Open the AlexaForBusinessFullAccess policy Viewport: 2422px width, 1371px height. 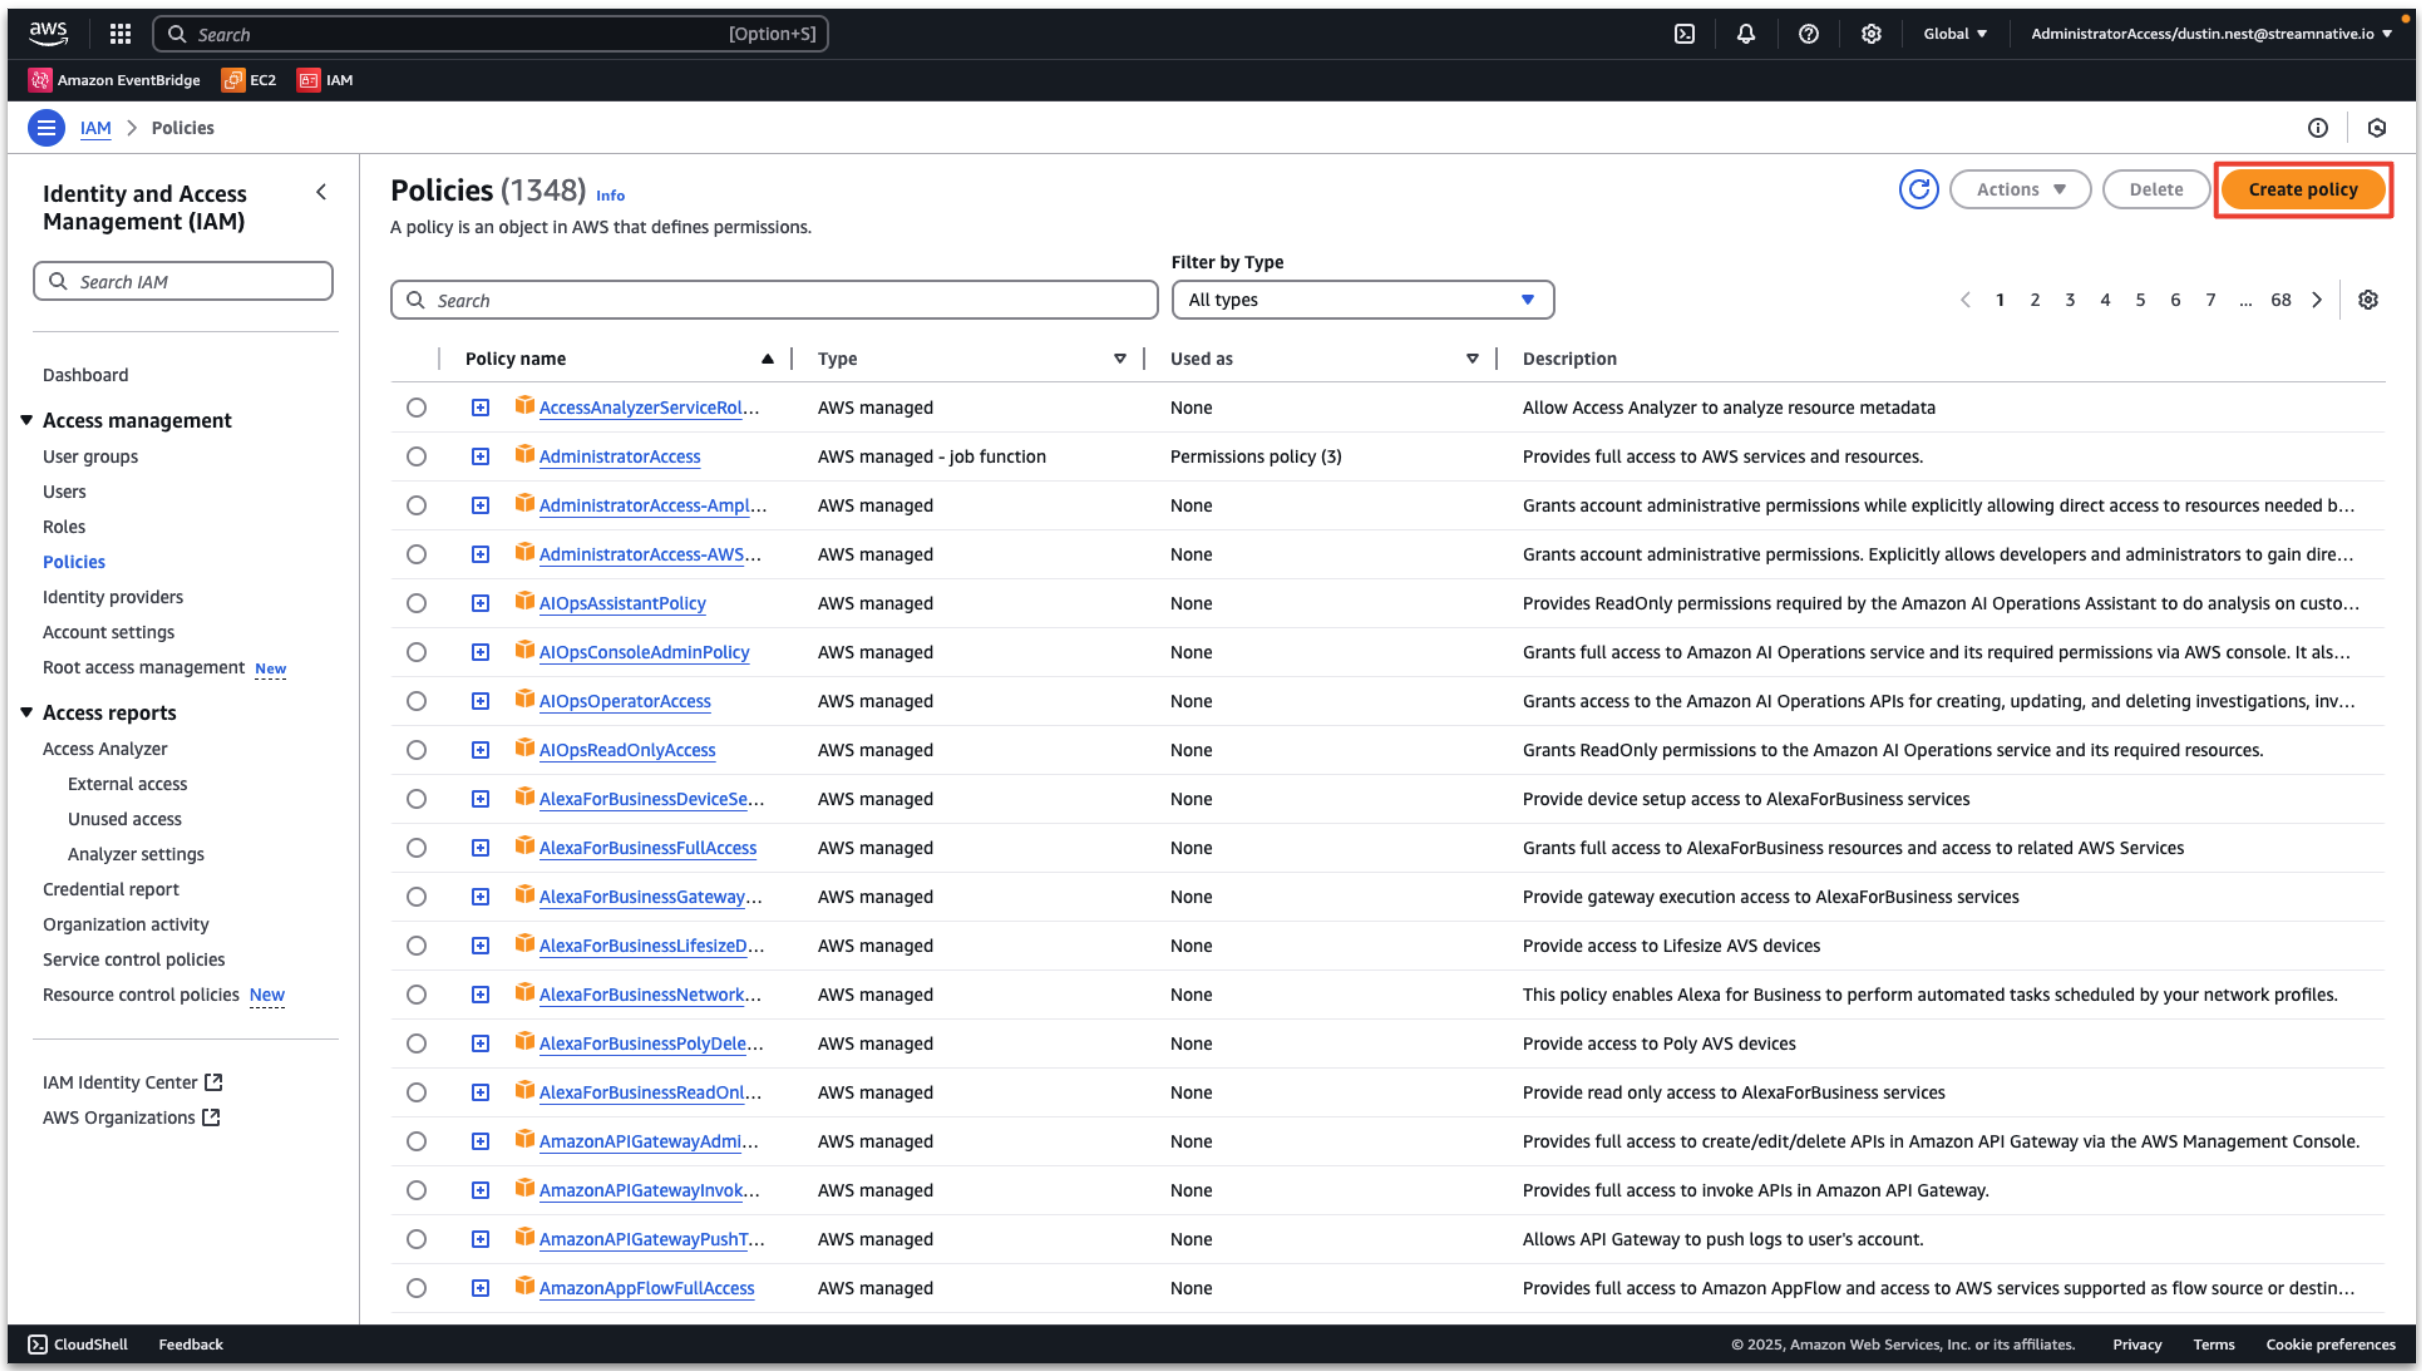pyautogui.click(x=647, y=847)
